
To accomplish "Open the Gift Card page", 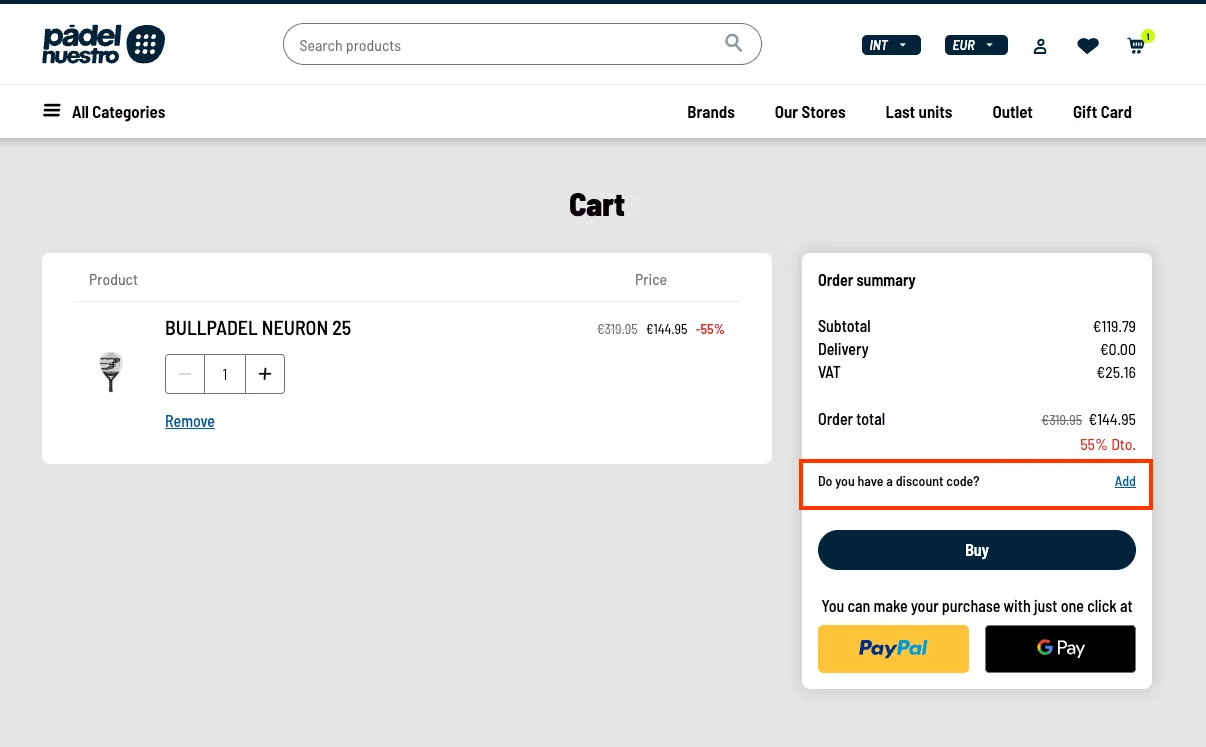I will pos(1102,112).
